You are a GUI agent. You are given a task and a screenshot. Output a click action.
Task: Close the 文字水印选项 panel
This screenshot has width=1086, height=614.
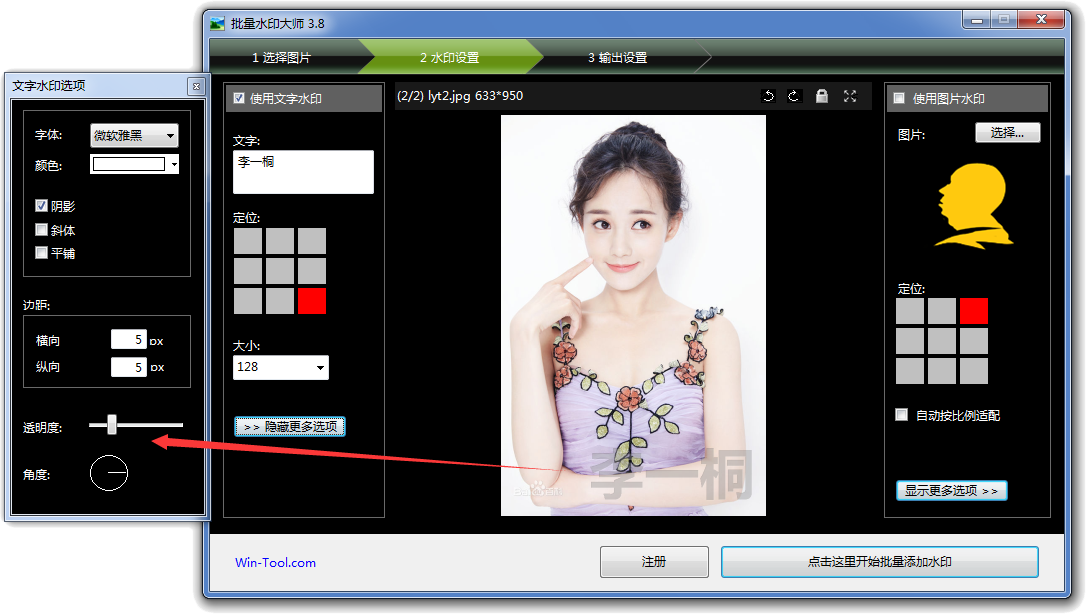196,86
